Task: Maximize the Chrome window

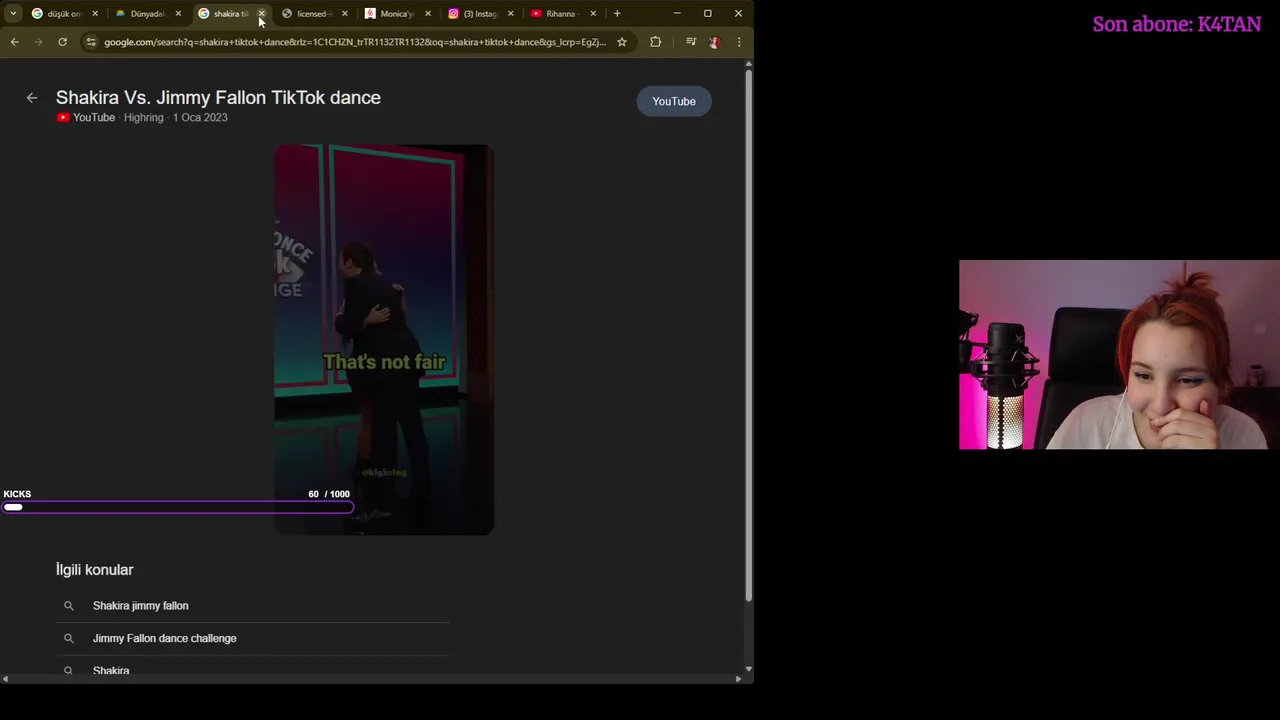Action: pyautogui.click(x=708, y=14)
